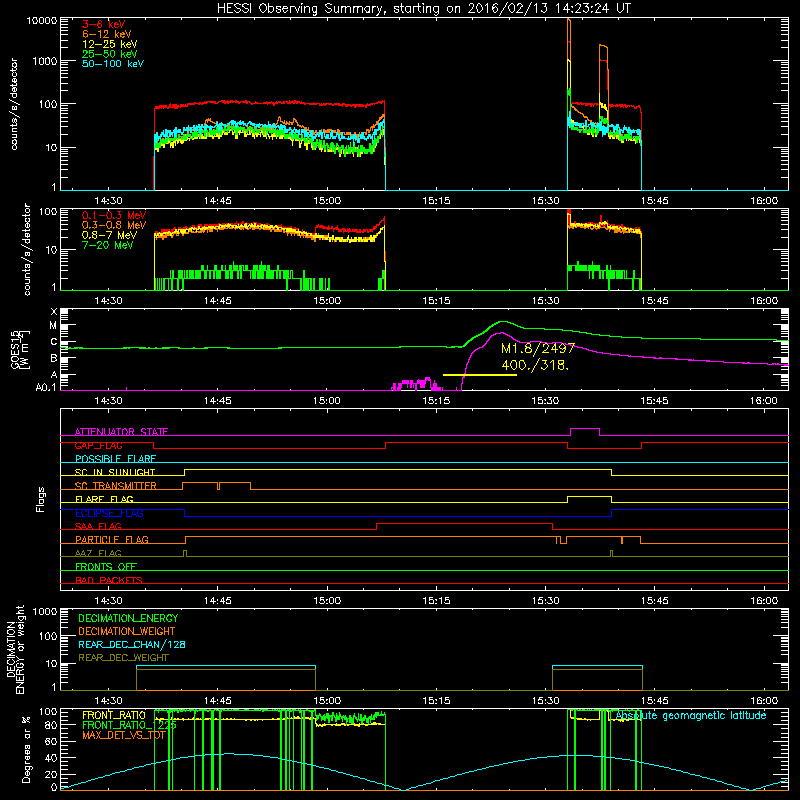Select the SC_TRANSMITTER flag label
Screen dimensions: 800x800
point(115,486)
